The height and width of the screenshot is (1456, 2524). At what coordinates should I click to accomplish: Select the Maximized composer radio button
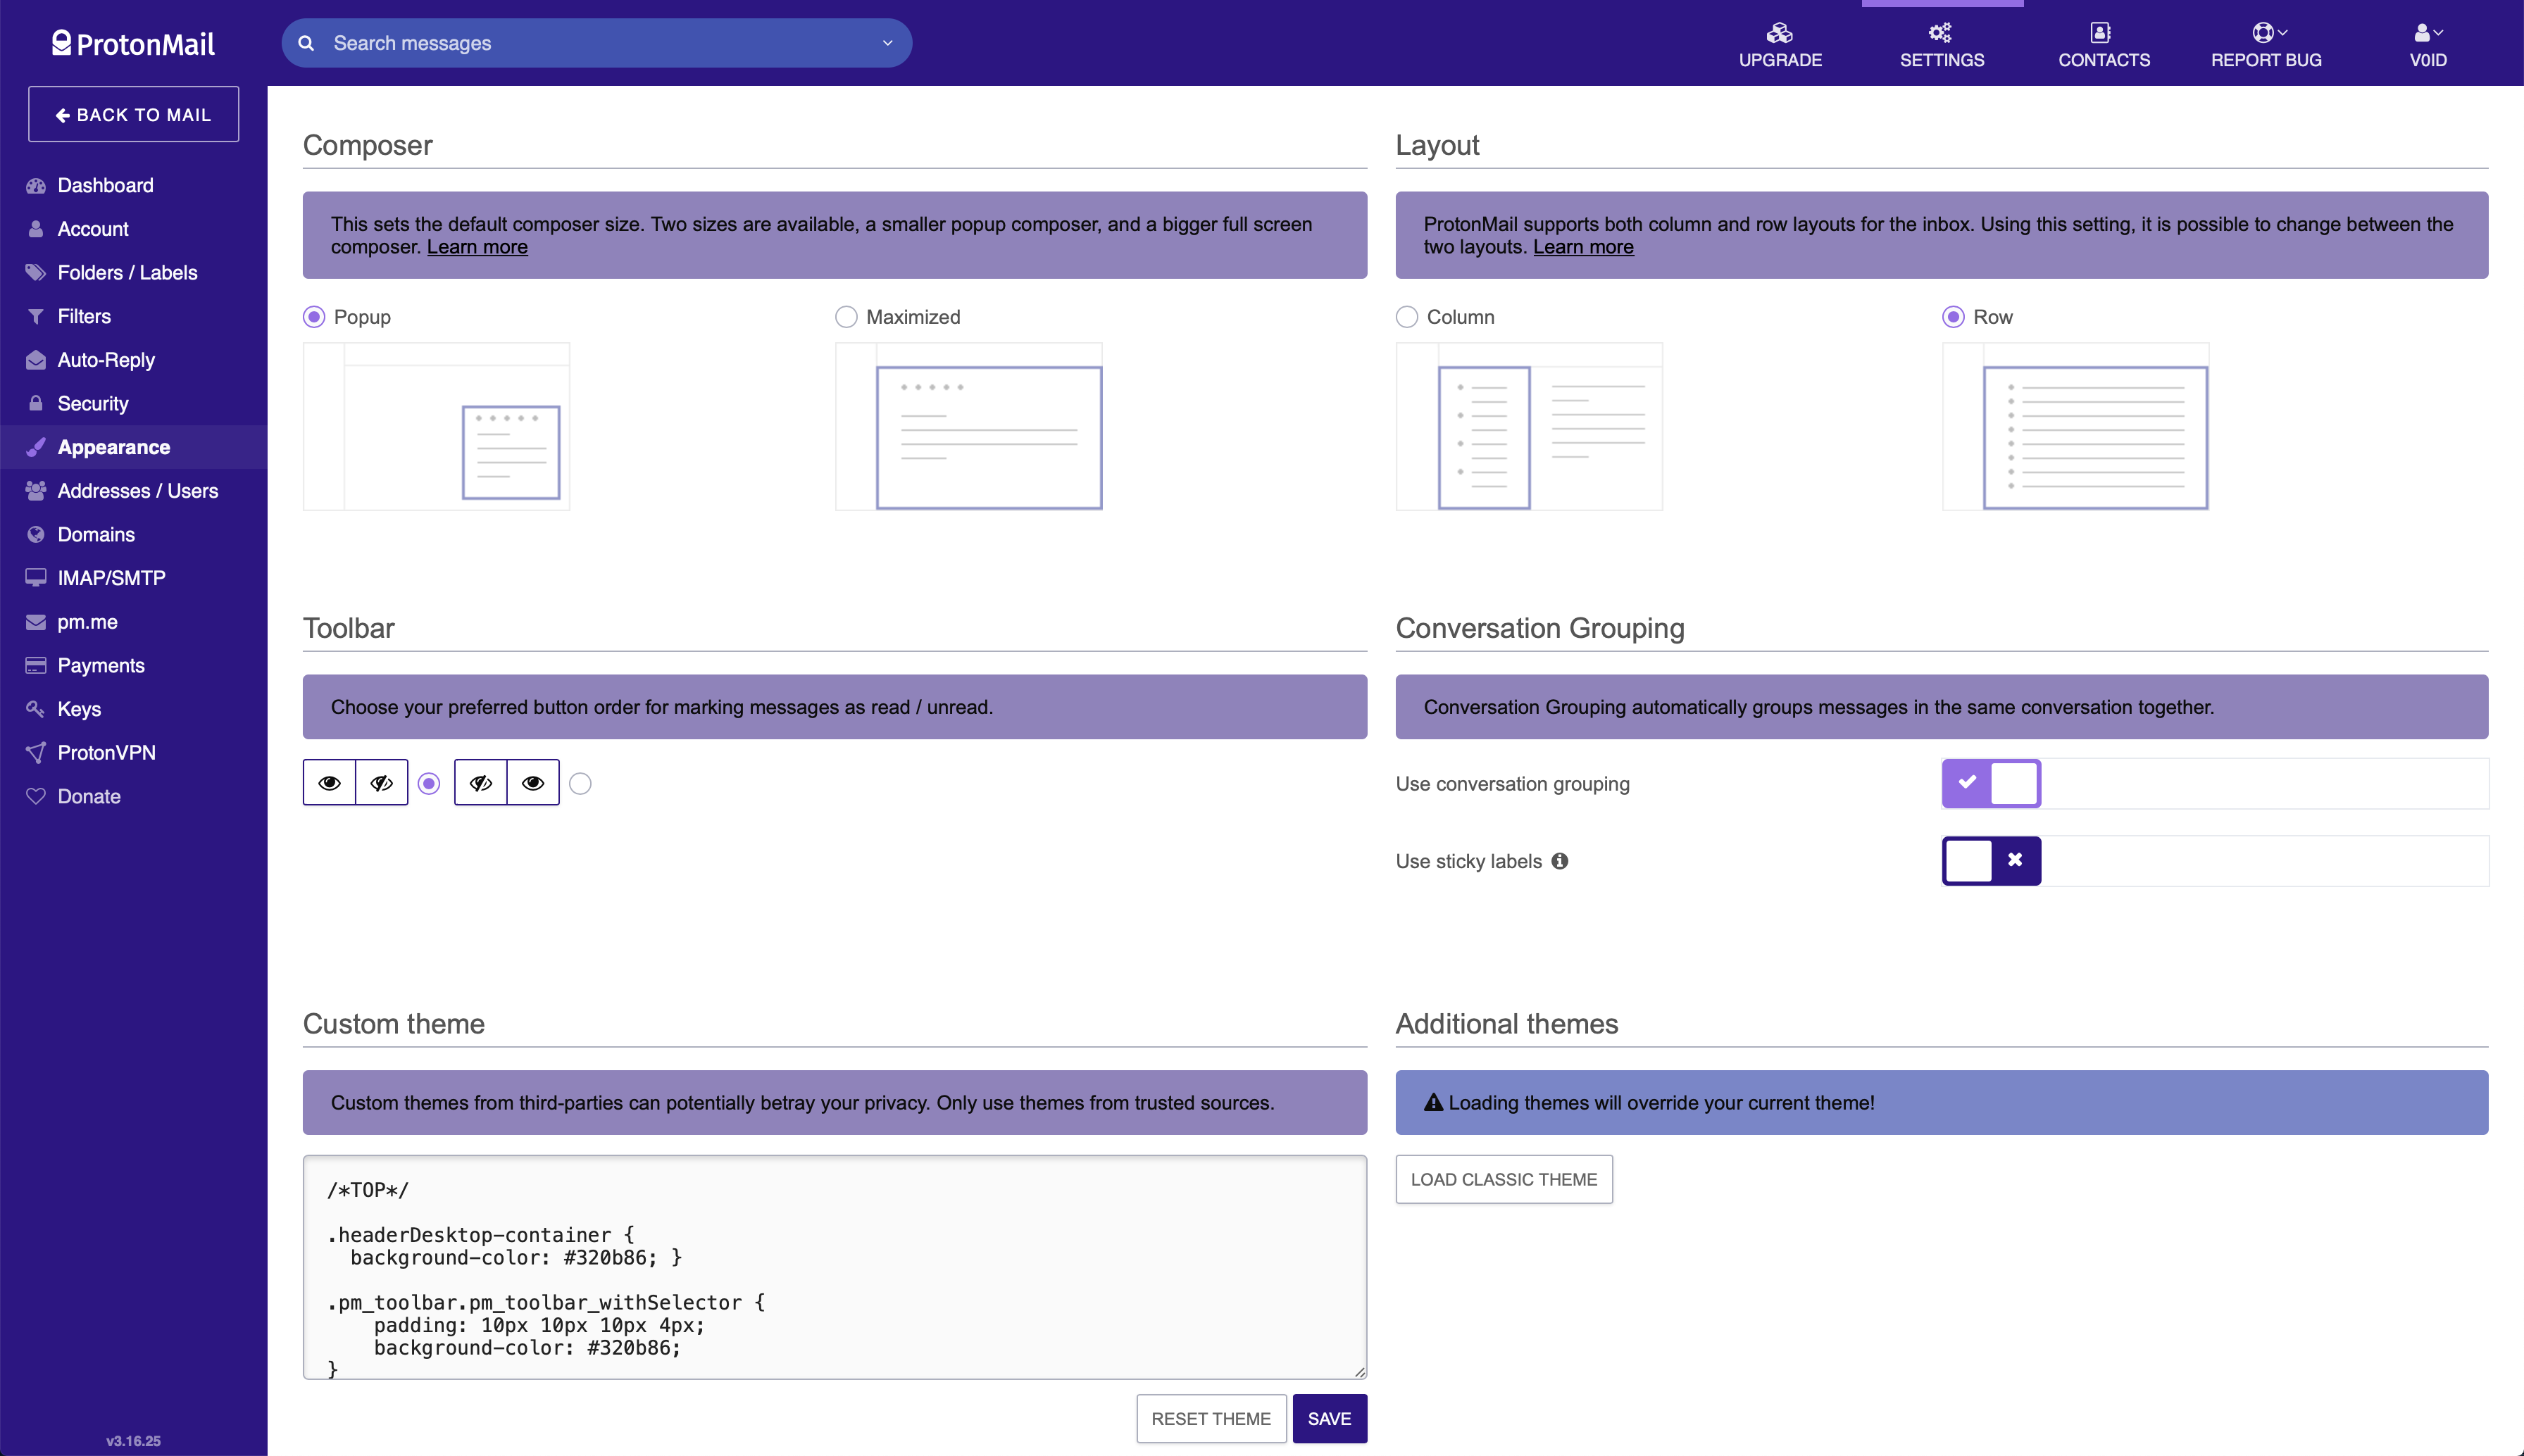(846, 317)
